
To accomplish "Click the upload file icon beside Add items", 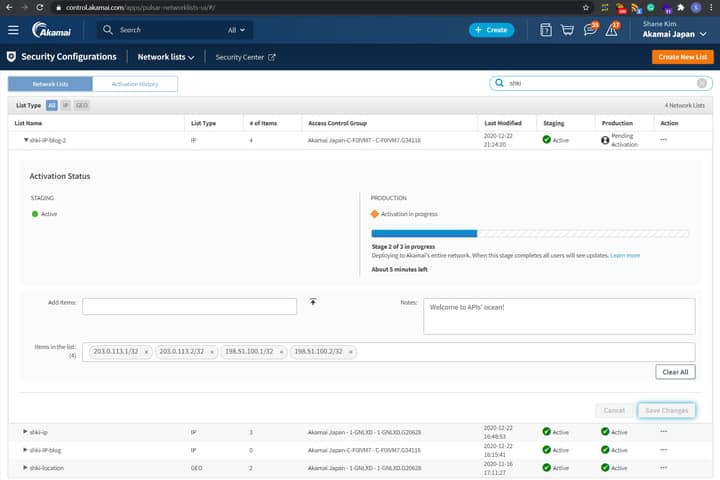I will (312, 302).
